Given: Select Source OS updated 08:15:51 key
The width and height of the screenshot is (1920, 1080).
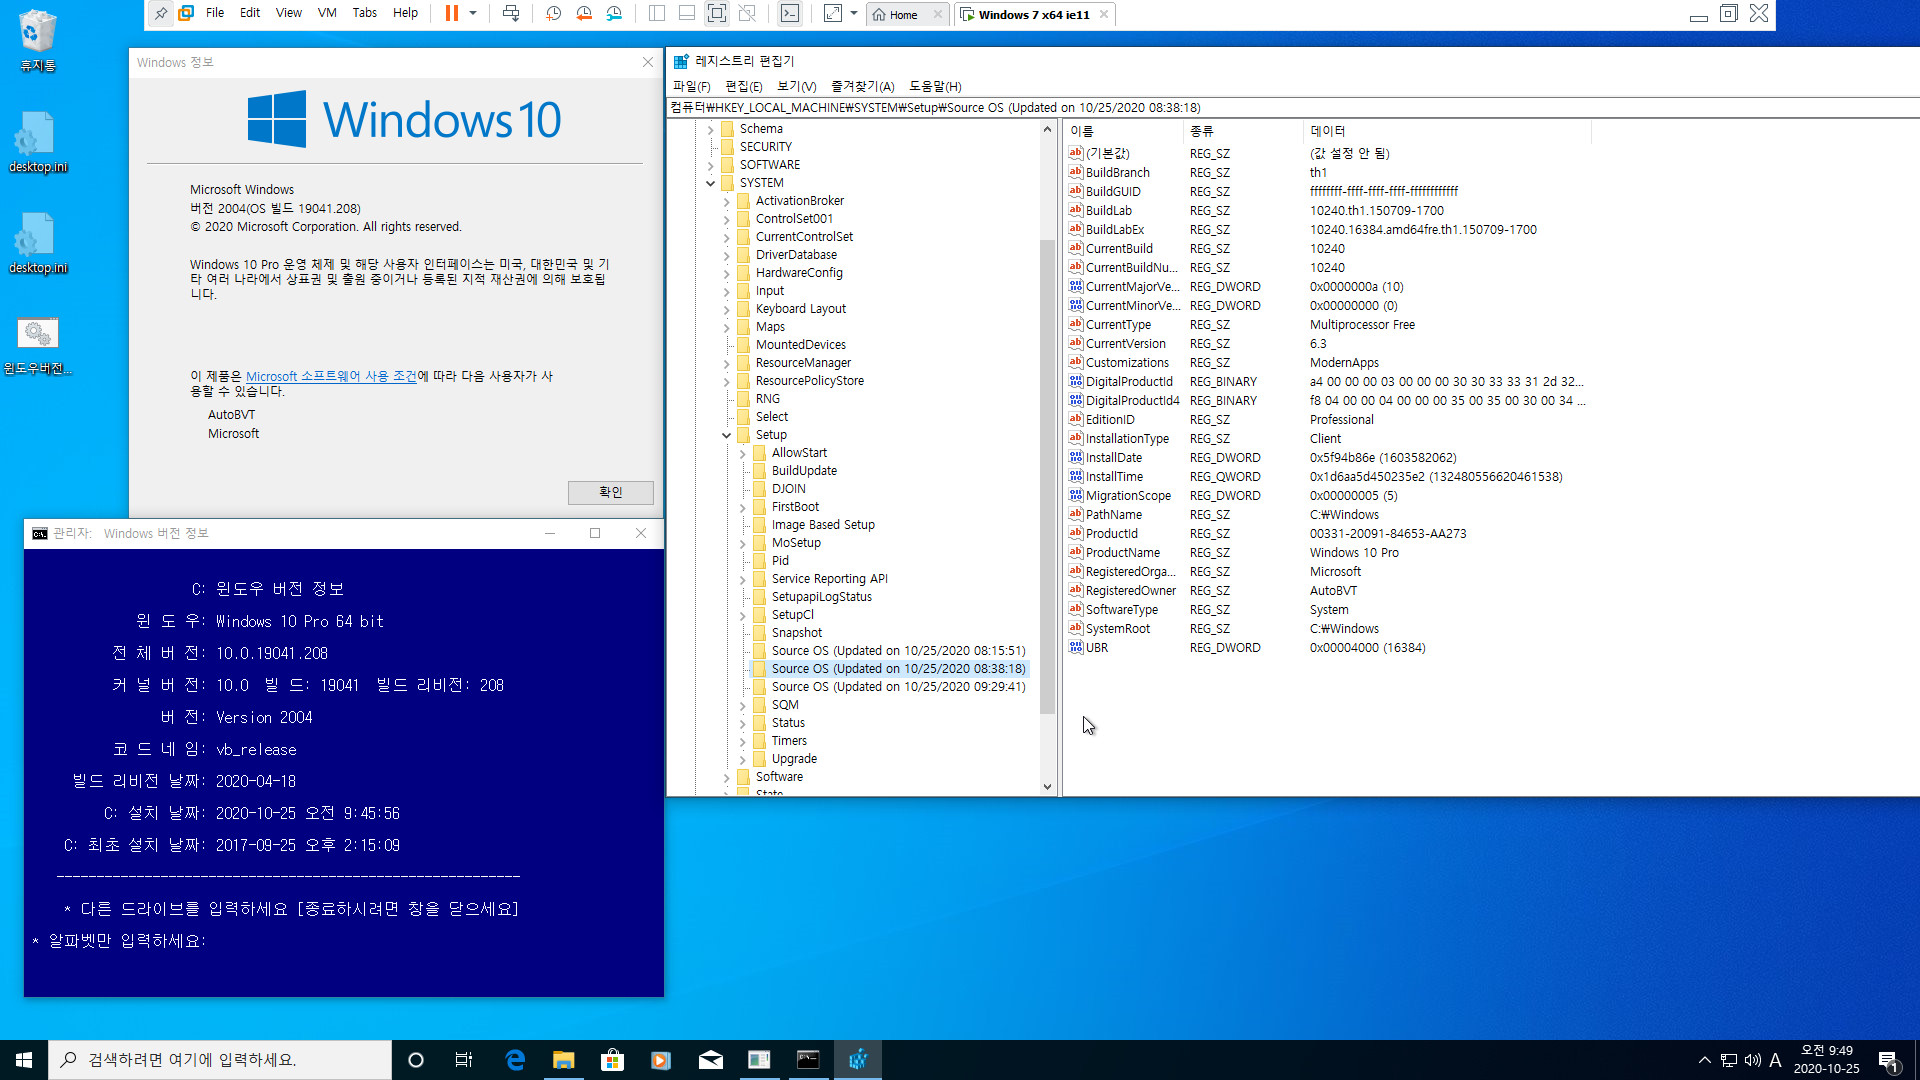Looking at the screenshot, I should (898, 651).
